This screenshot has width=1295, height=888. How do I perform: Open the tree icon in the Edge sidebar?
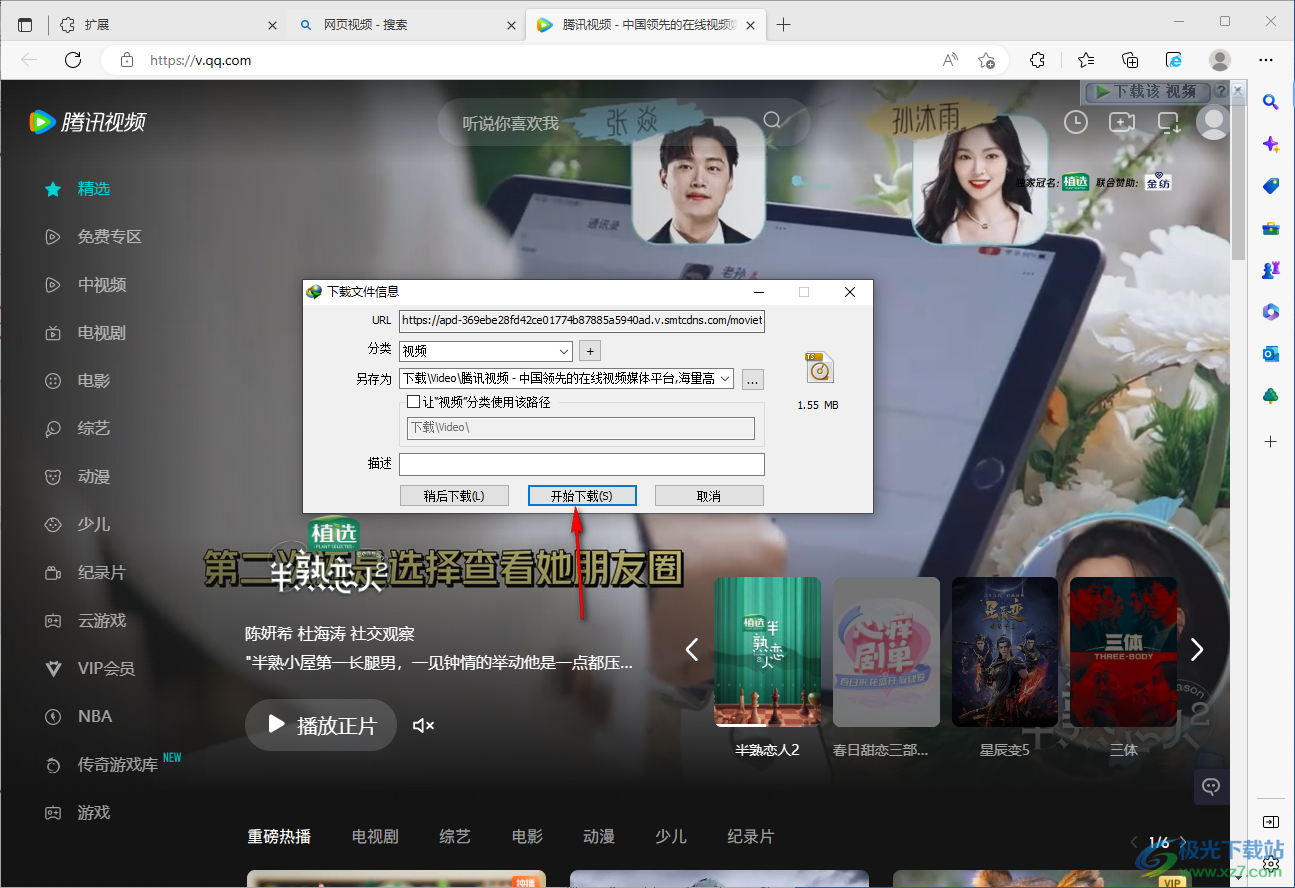(1270, 396)
